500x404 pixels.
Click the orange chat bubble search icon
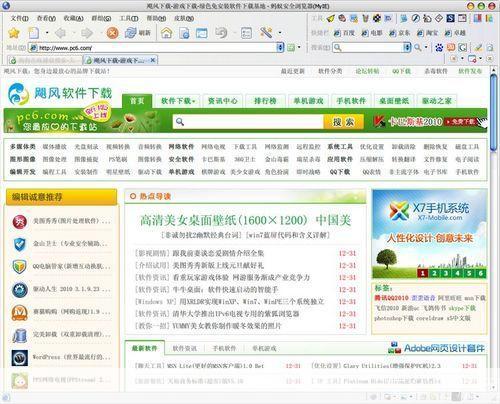pyautogui.click(x=451, y=48)
